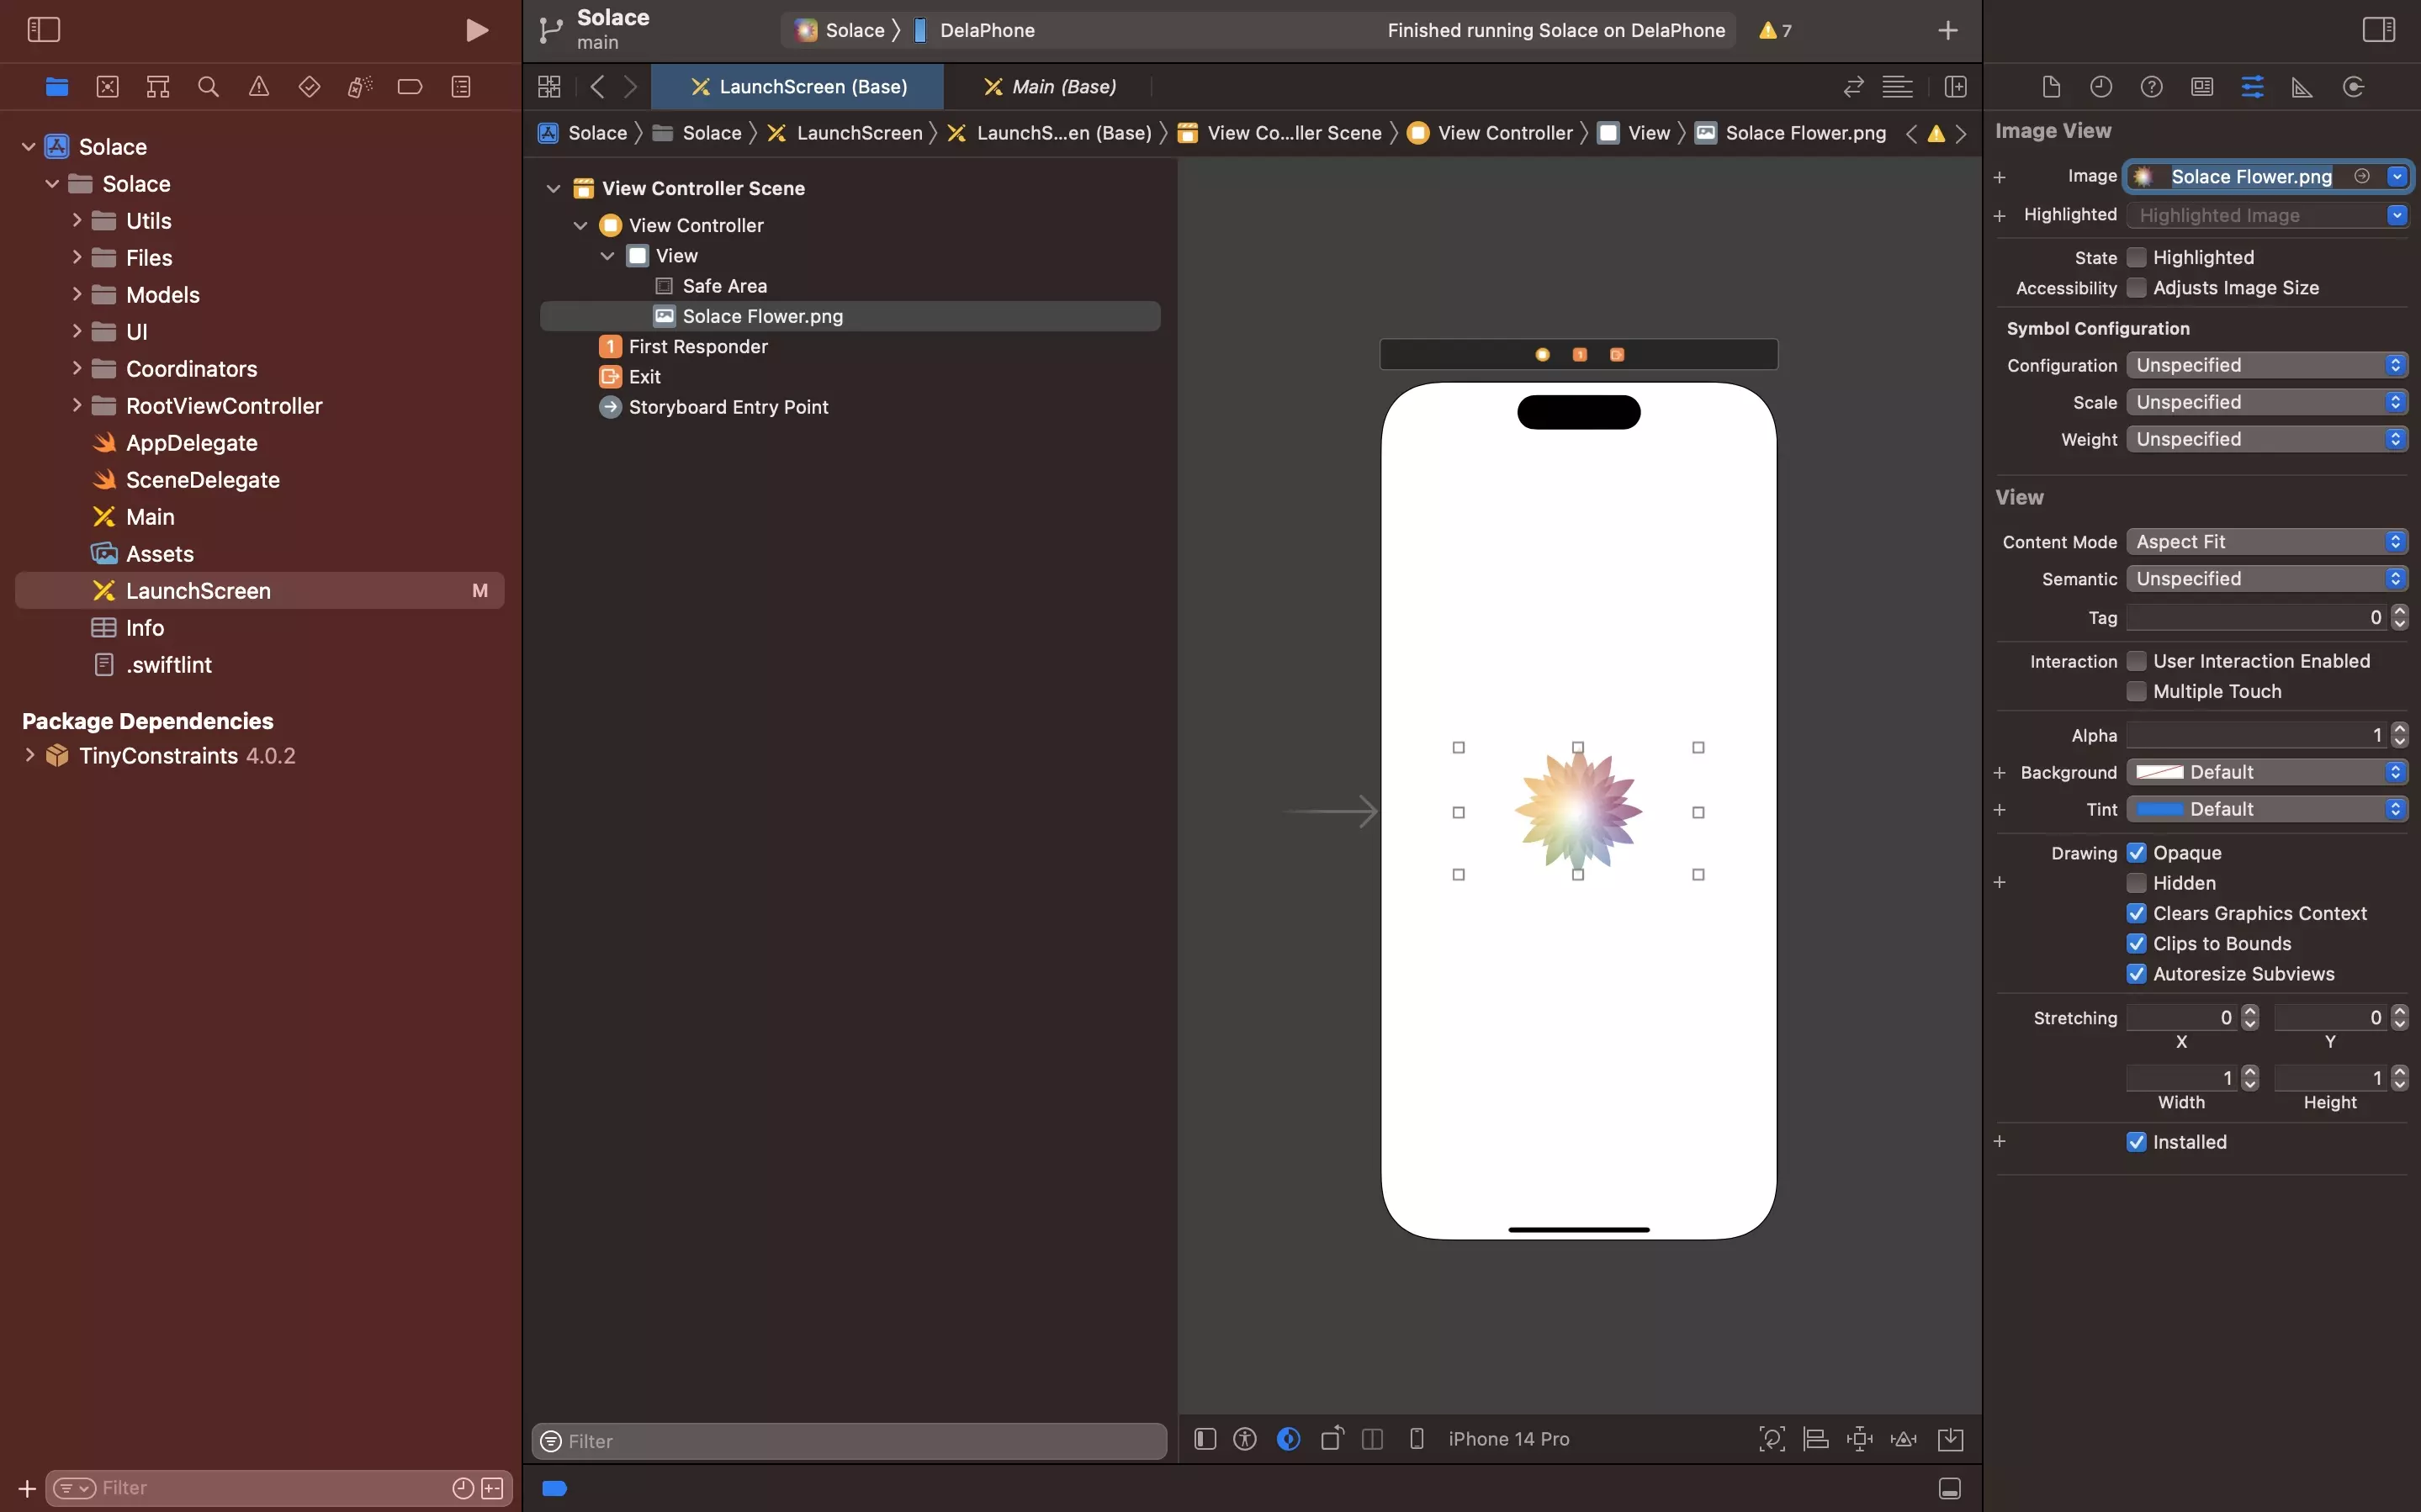
Task: Open the Symbol navigator
Action: 158,87
